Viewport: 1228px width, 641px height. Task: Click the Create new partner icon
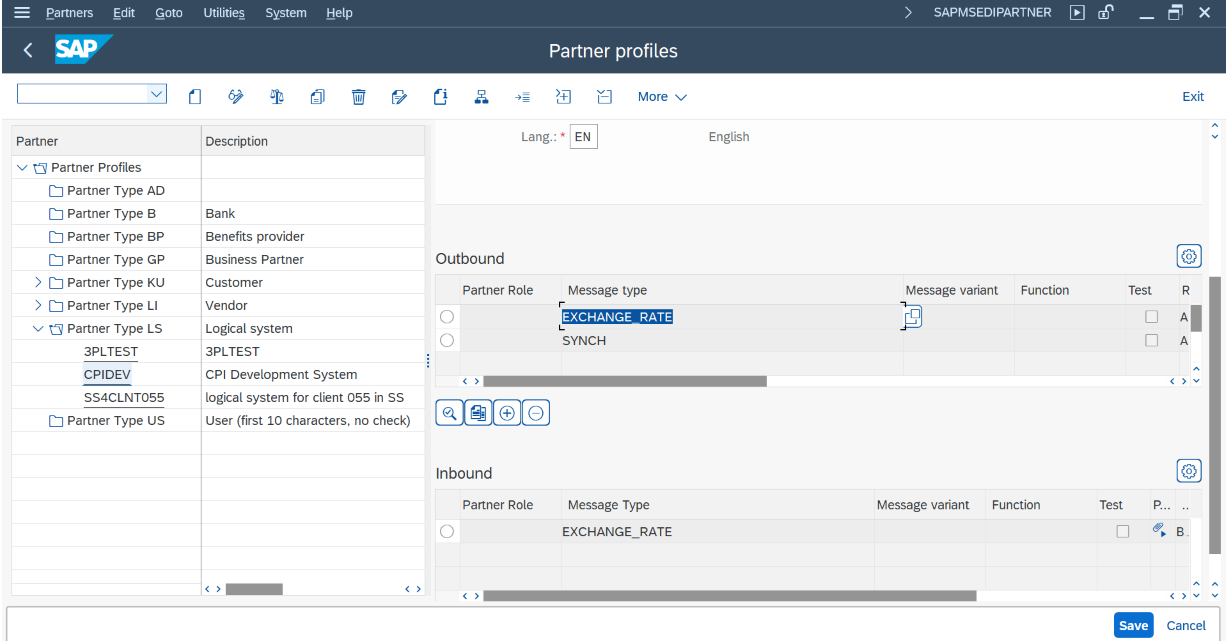click(x=195, y=97)
